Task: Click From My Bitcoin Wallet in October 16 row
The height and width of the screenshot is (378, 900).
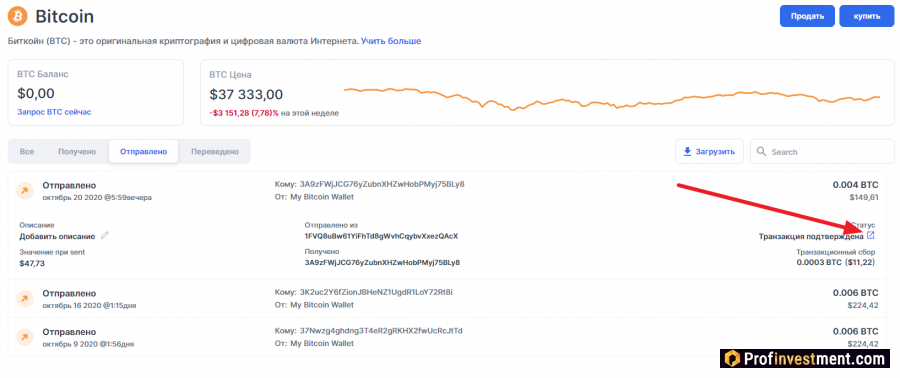Action: coord(322,305)
